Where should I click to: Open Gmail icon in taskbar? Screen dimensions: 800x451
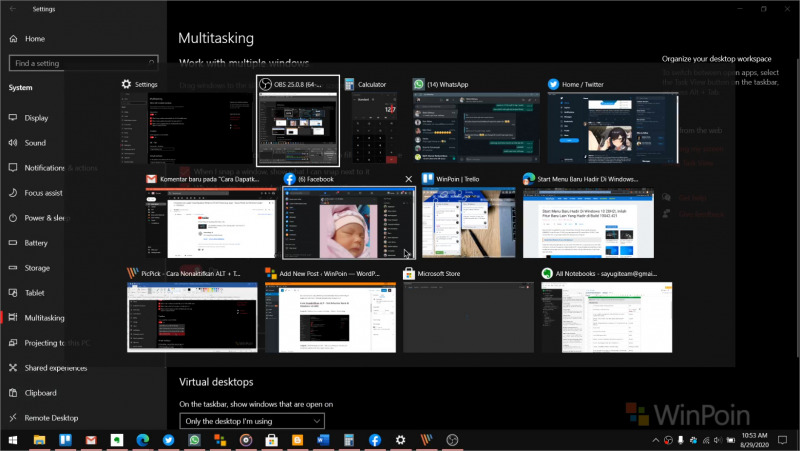(91, 440)
